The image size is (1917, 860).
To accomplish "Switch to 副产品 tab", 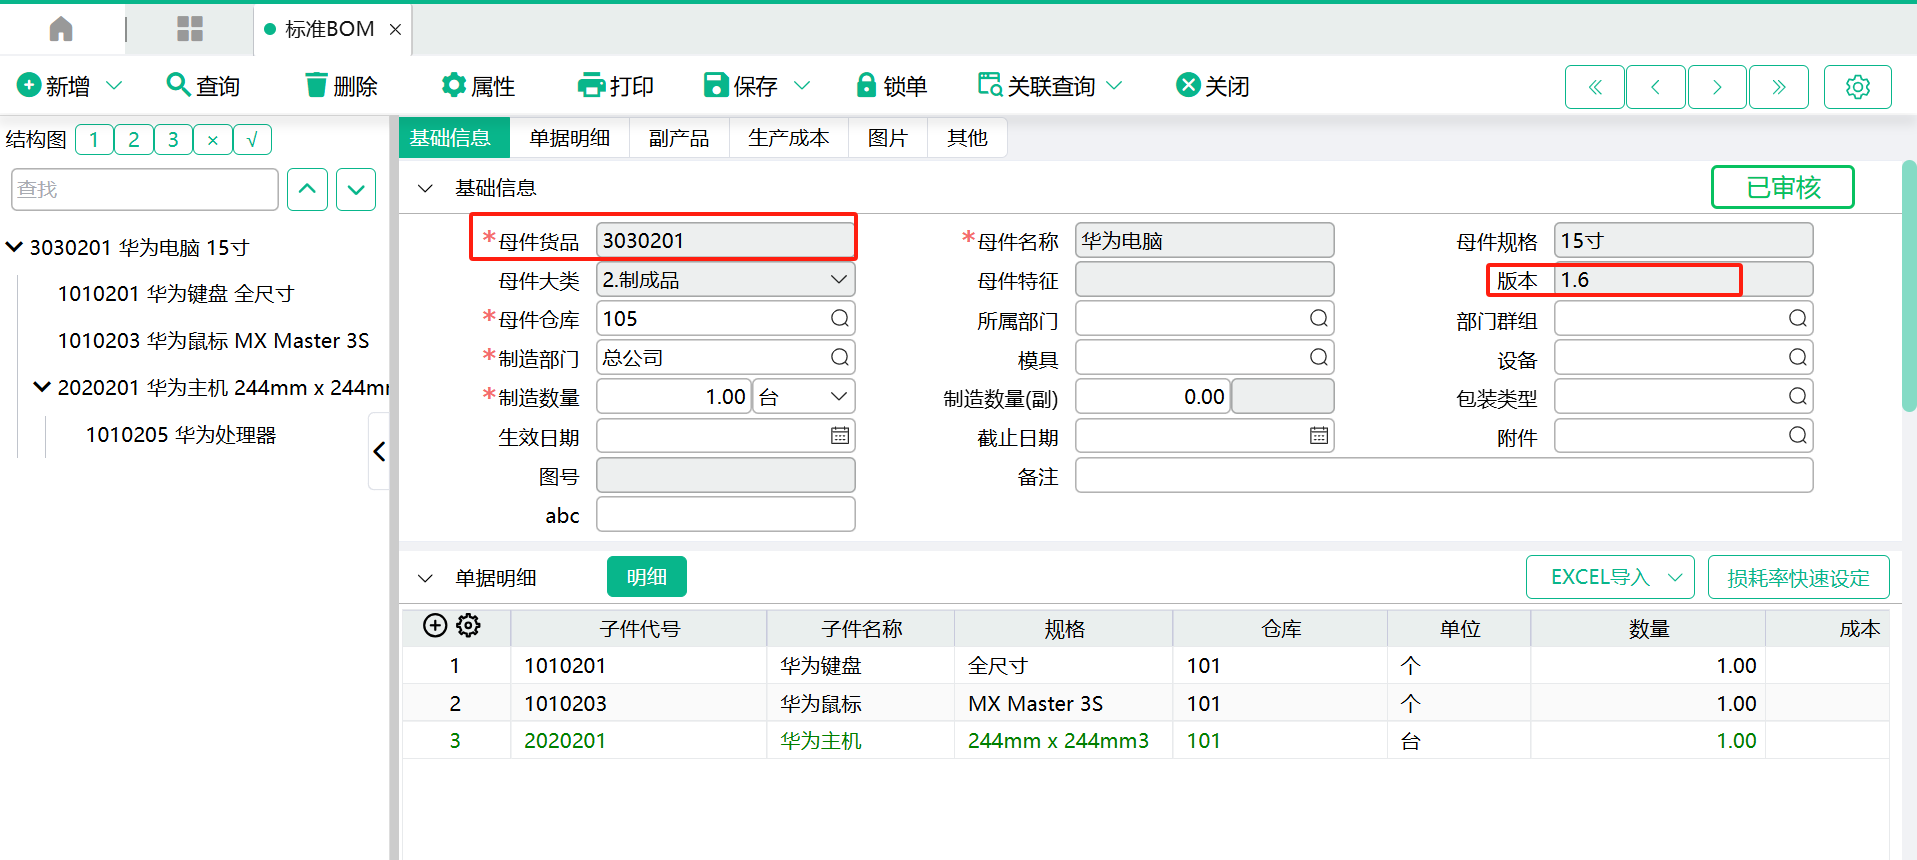I will [679, 138].
